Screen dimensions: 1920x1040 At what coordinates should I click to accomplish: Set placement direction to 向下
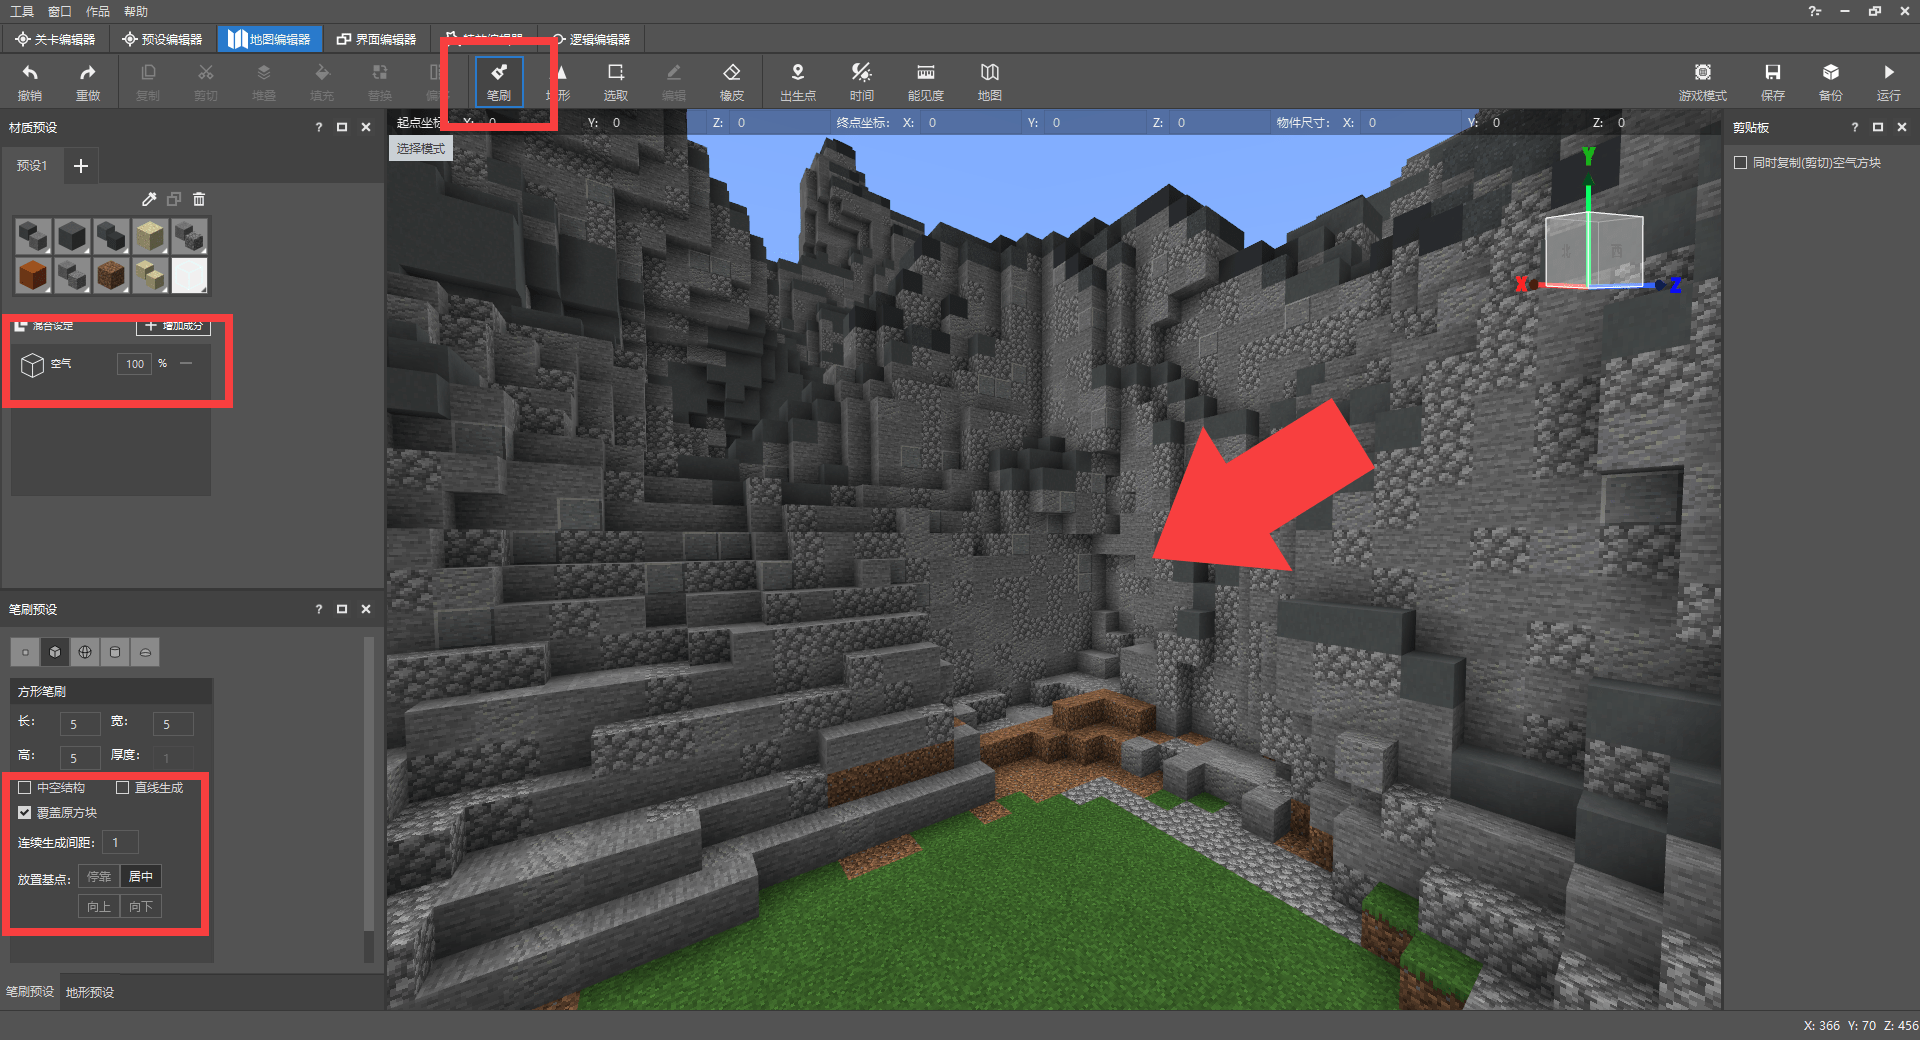[141, 907]
